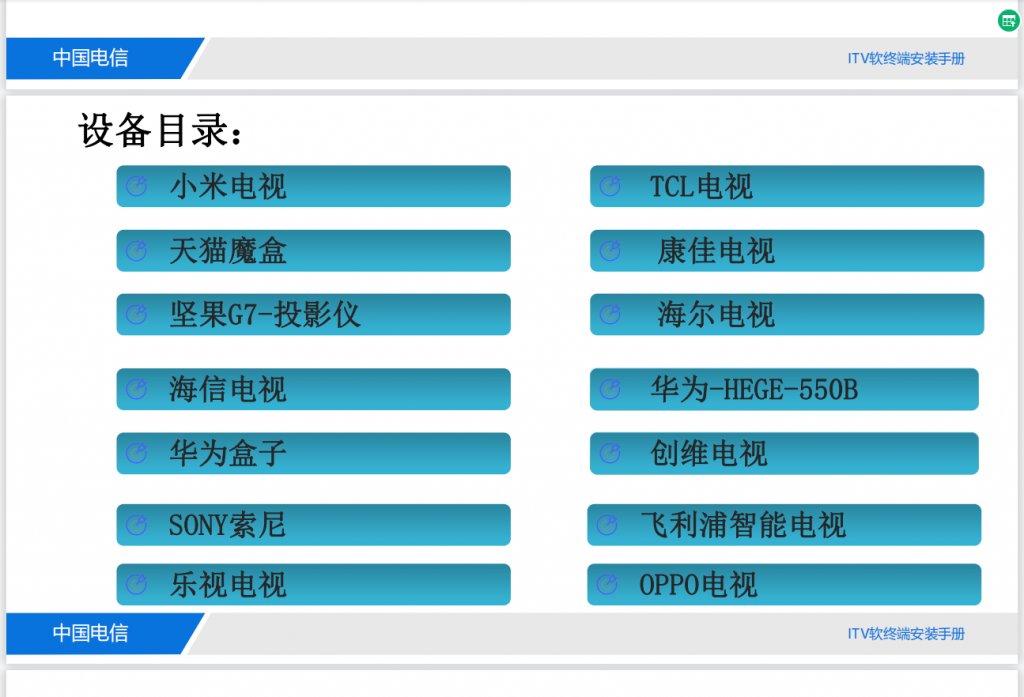Open the 华为盒子 section
The height and width of the screenshot is (697, 1024).
tap(313, 453)
